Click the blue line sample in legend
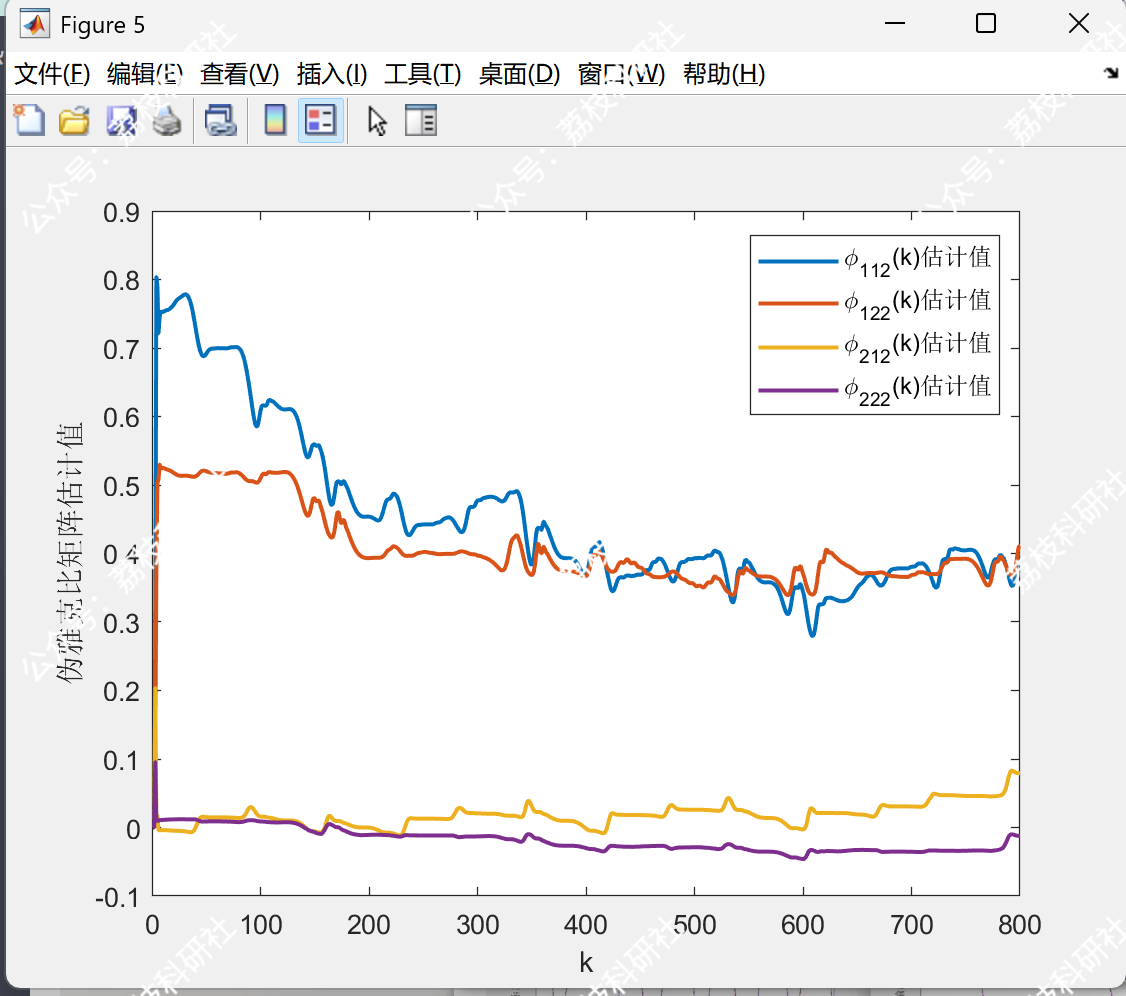 pos(798,261)
